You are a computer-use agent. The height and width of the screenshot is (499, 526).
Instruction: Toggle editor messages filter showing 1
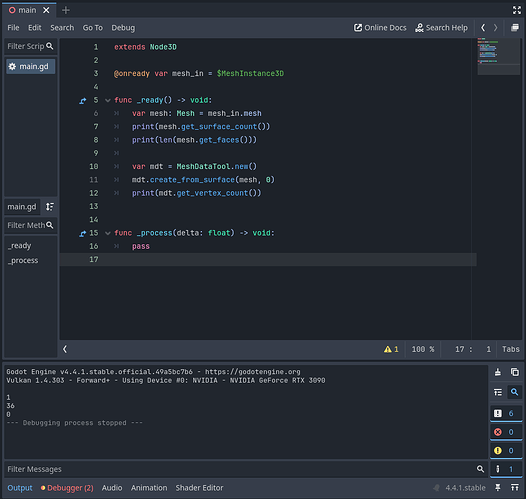pos(506,469)
